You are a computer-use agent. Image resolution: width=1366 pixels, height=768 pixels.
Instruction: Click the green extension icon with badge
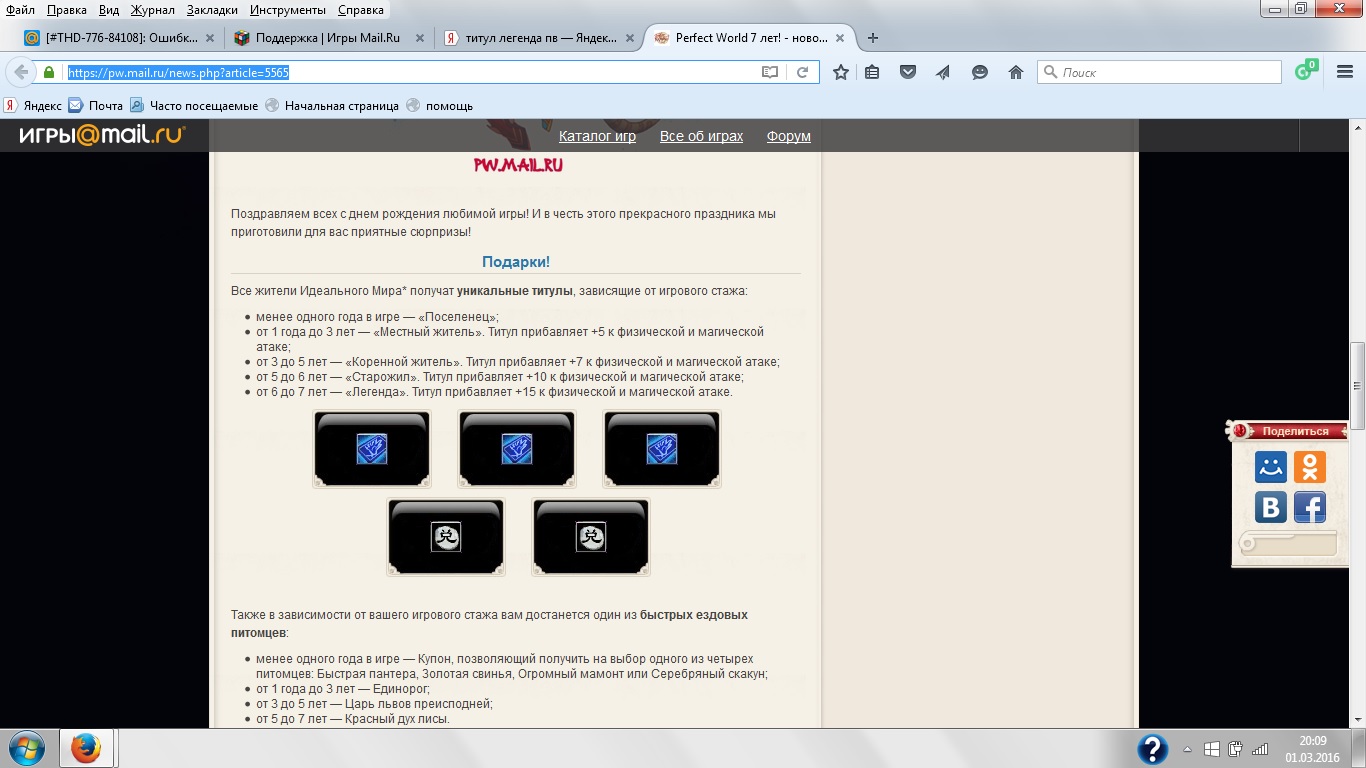click(1306, 70)
